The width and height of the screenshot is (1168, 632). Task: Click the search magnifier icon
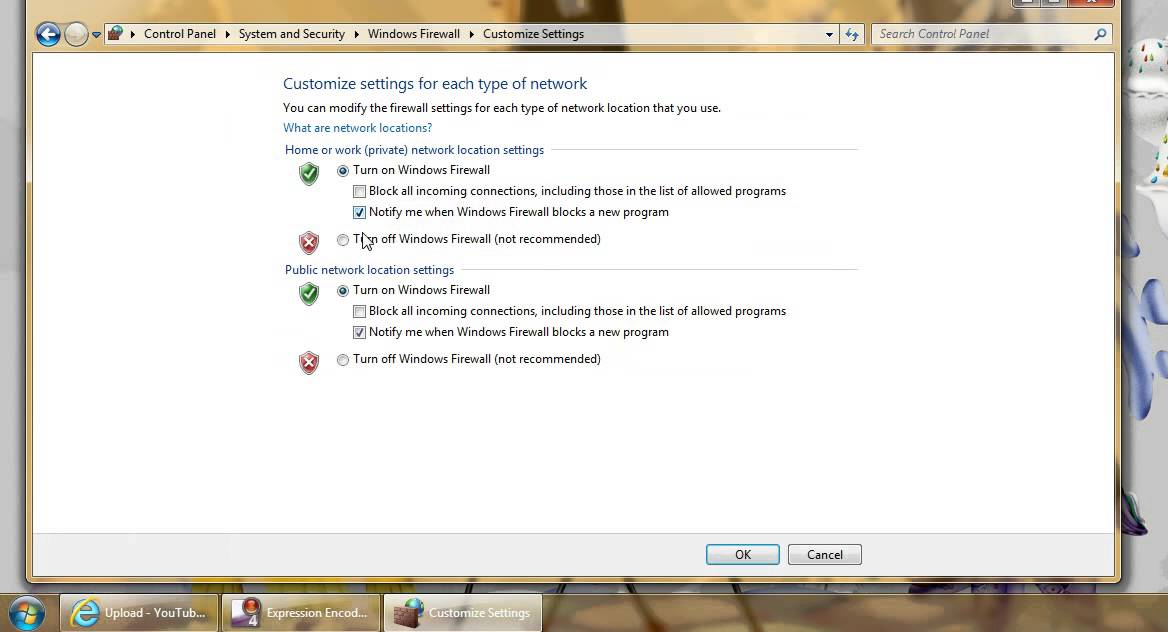click(1100, 34)
